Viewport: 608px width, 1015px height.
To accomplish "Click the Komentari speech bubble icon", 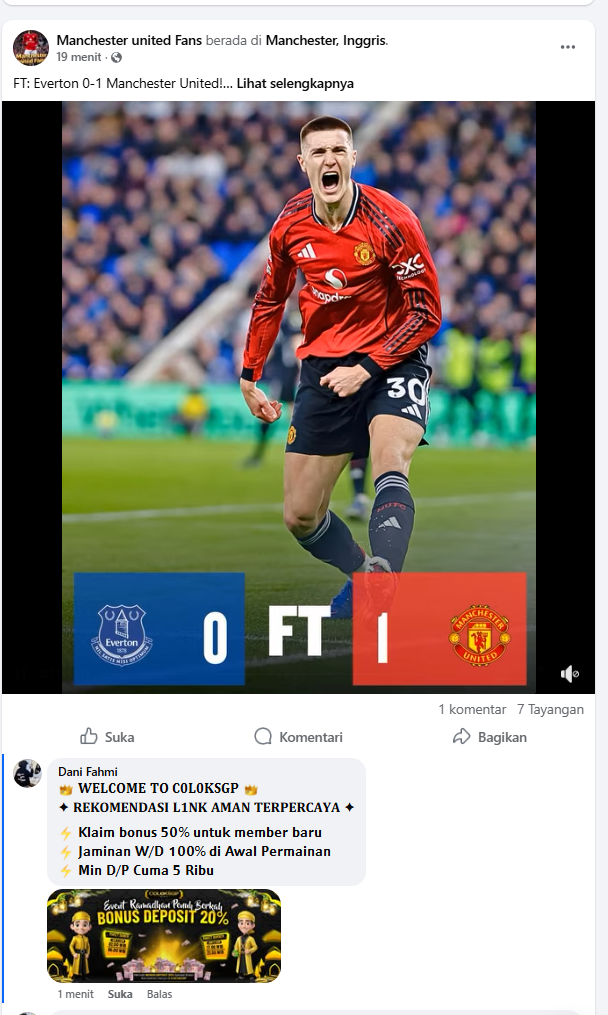I will (263, 737).
